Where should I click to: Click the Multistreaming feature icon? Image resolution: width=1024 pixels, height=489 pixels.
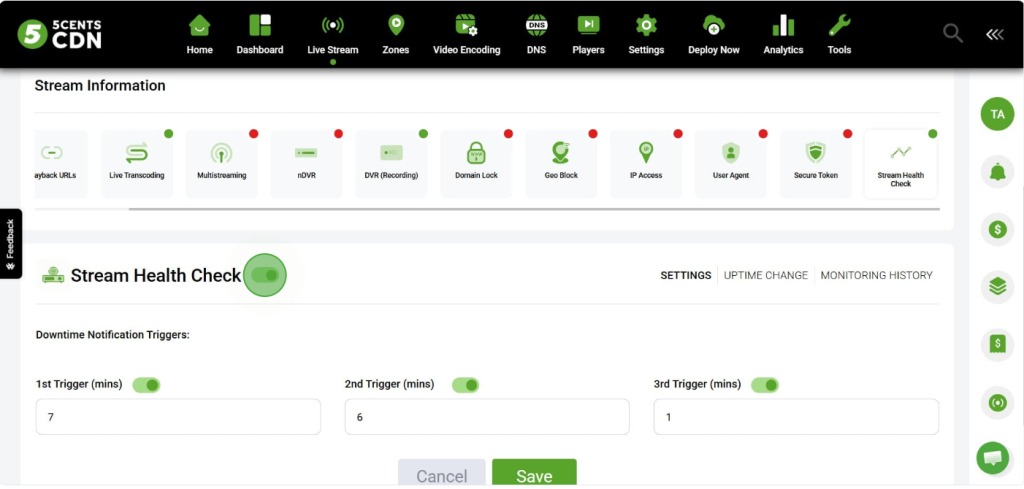pos(221,153)
